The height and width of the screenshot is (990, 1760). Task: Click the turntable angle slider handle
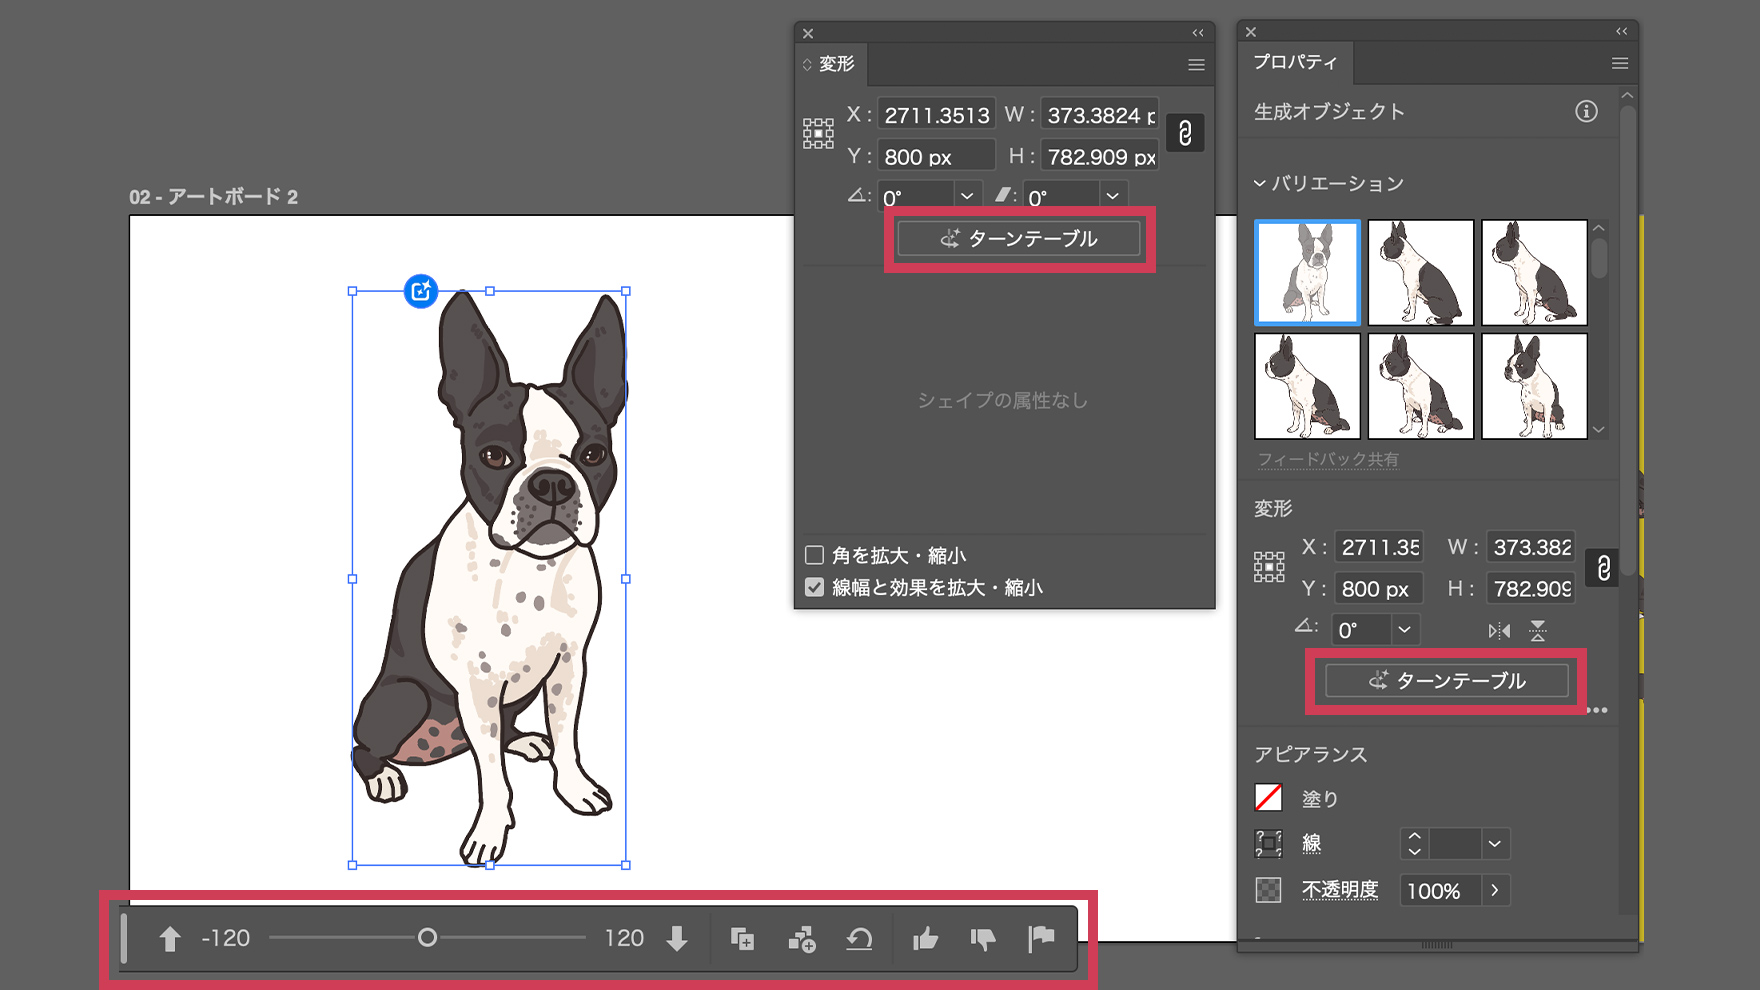(x=427, y=938)
